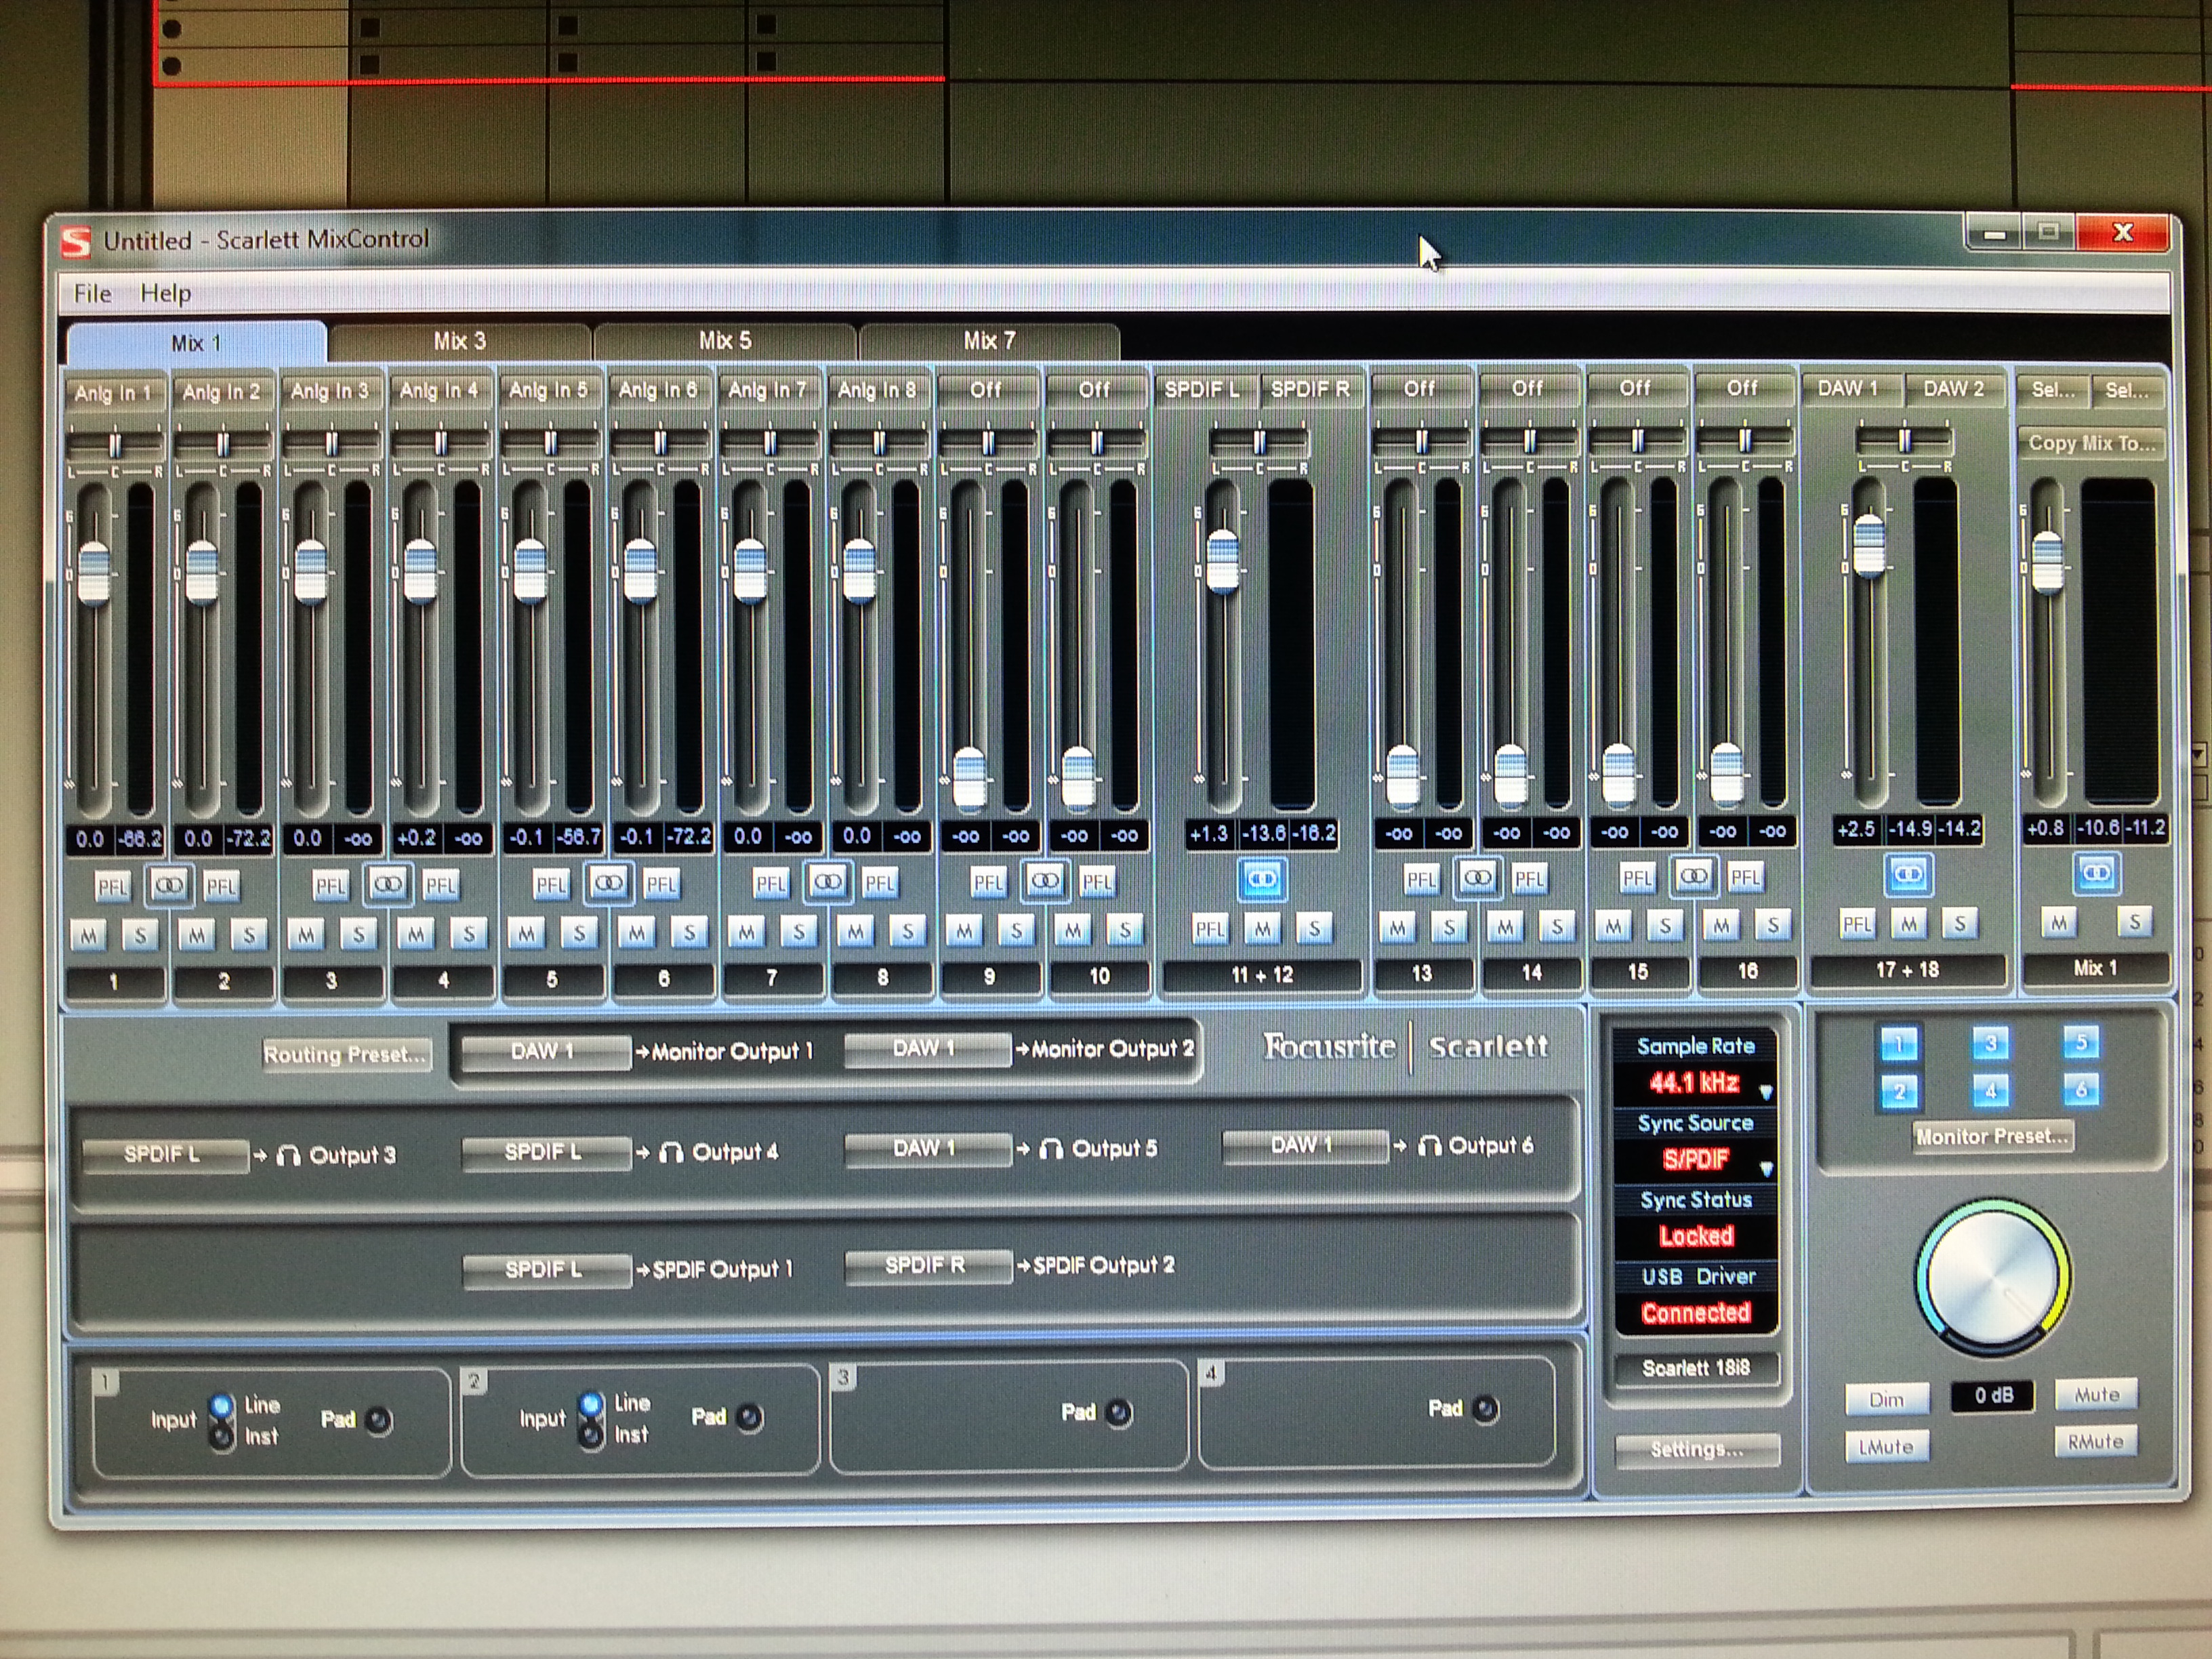2212x1659 pixels.
Task: Toggle stereo link for channels 3 and 4
Action: (387, 884)
